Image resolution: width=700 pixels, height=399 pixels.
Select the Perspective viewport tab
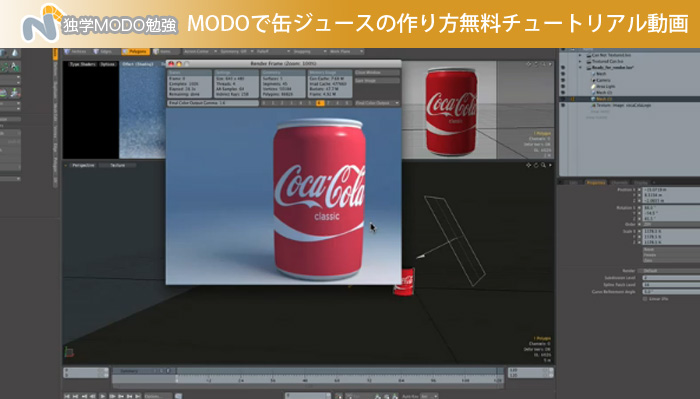tap(83, 166)
